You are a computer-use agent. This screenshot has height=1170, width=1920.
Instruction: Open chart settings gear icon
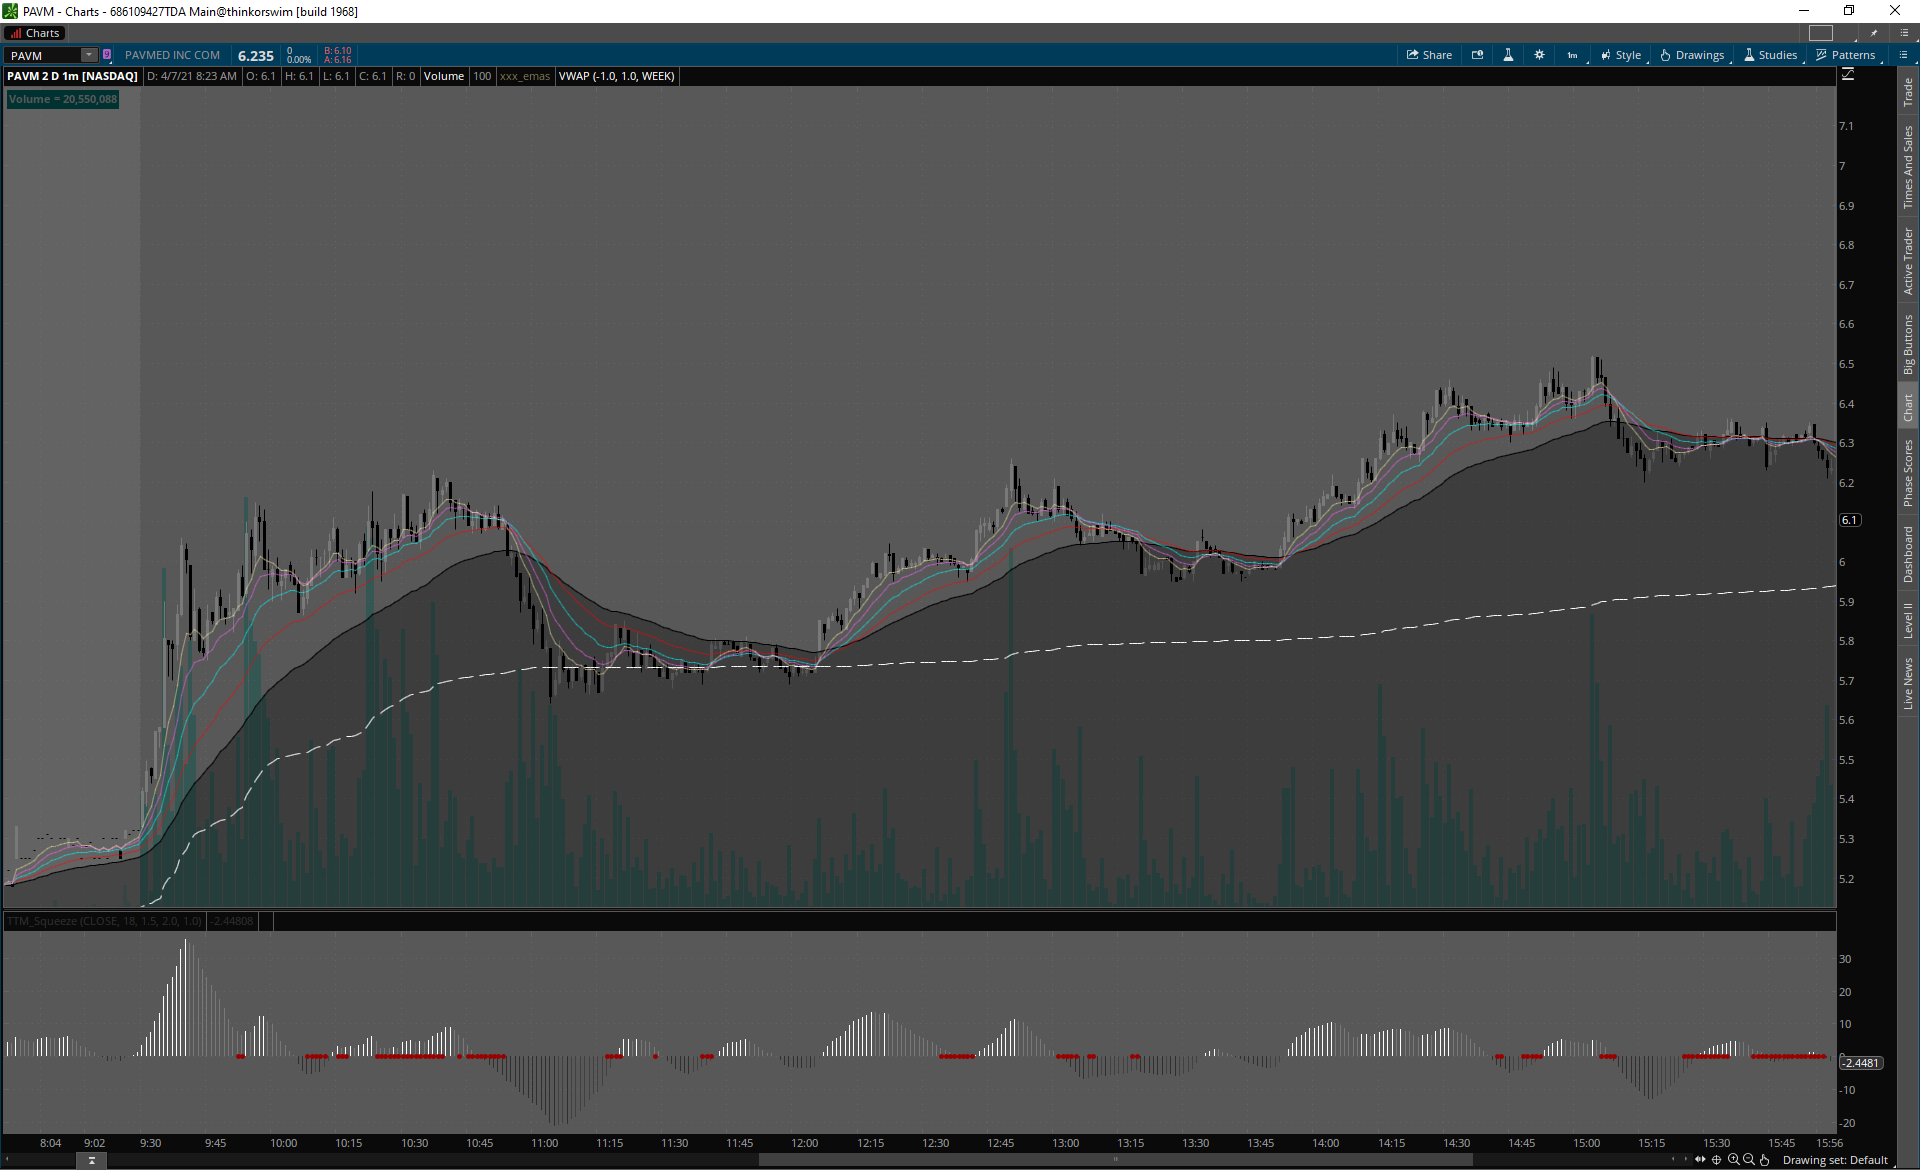(1539, 55)
